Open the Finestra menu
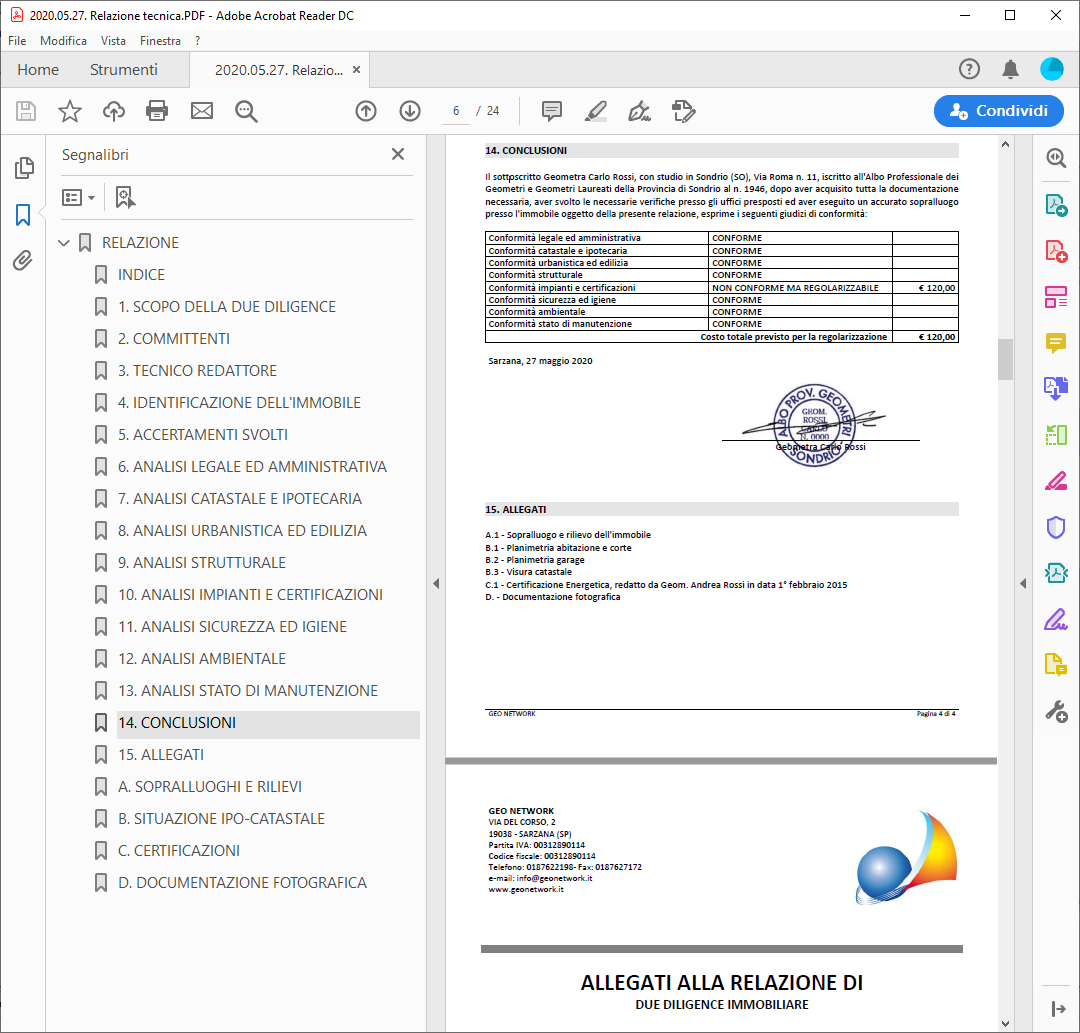Image resolution: width=1080 pixels, height=1033 pixels. (160, 41)
